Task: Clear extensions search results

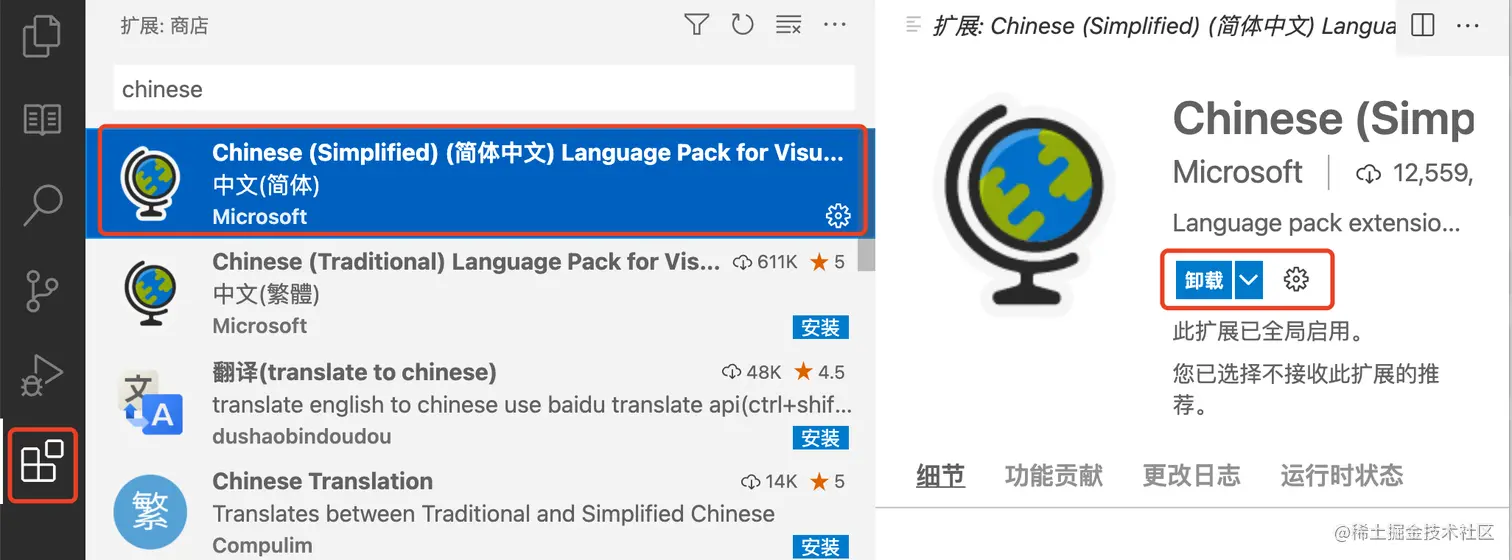Action: [x=789, y=25]
